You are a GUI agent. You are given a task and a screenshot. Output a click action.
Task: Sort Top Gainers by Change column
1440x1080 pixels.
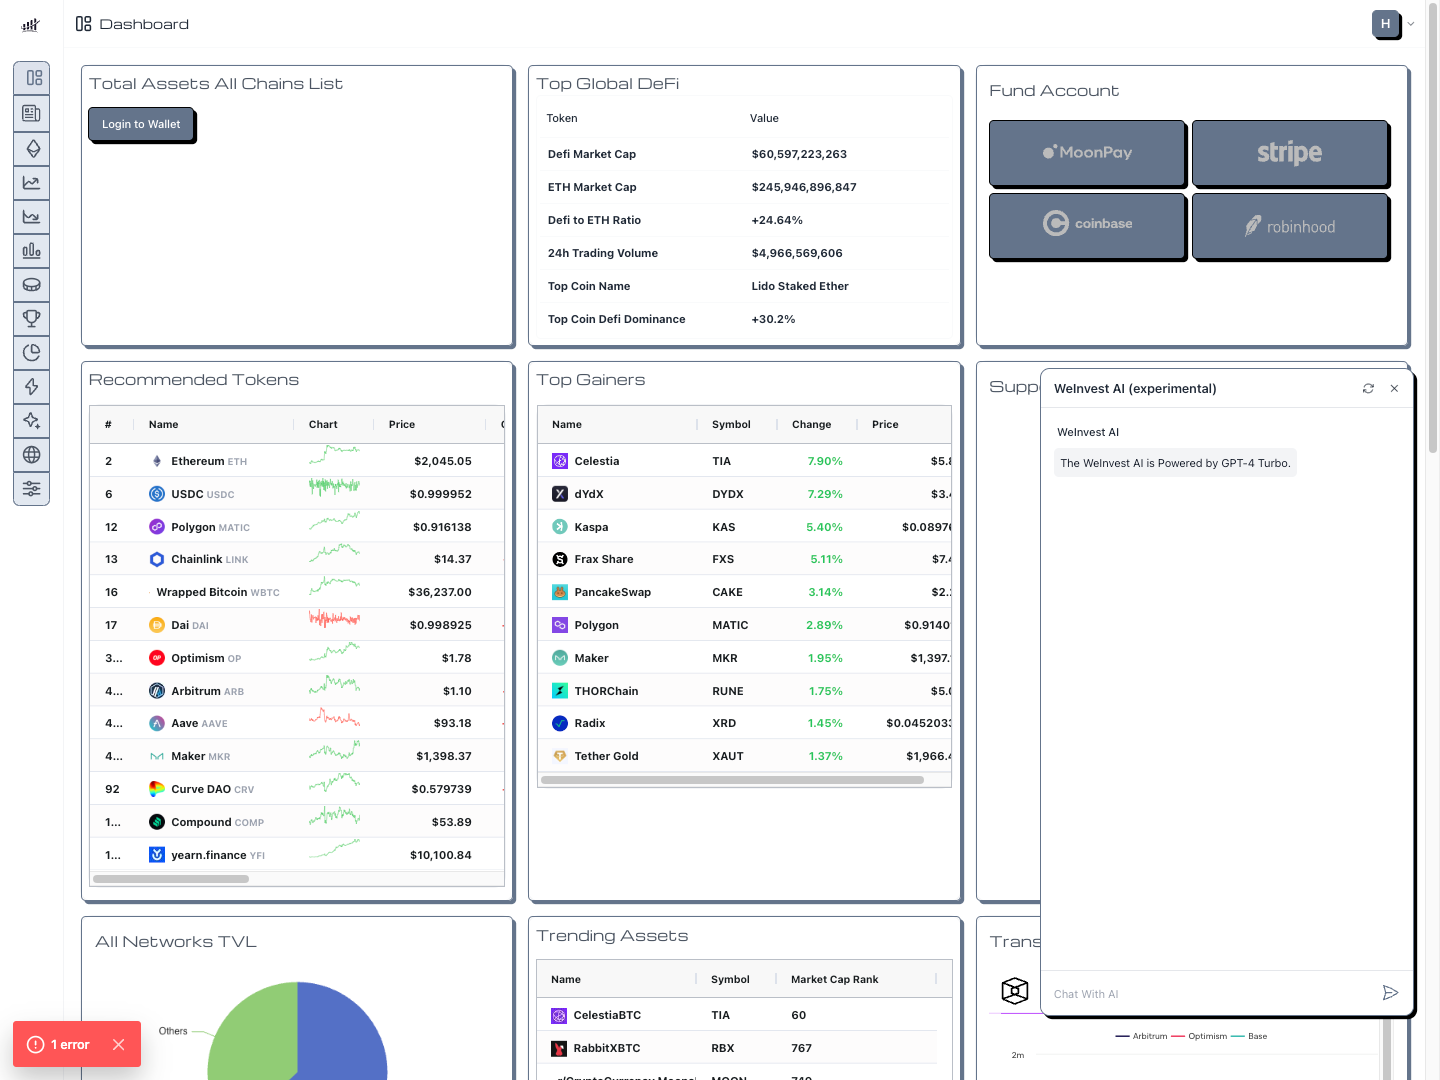coord(812,425)
